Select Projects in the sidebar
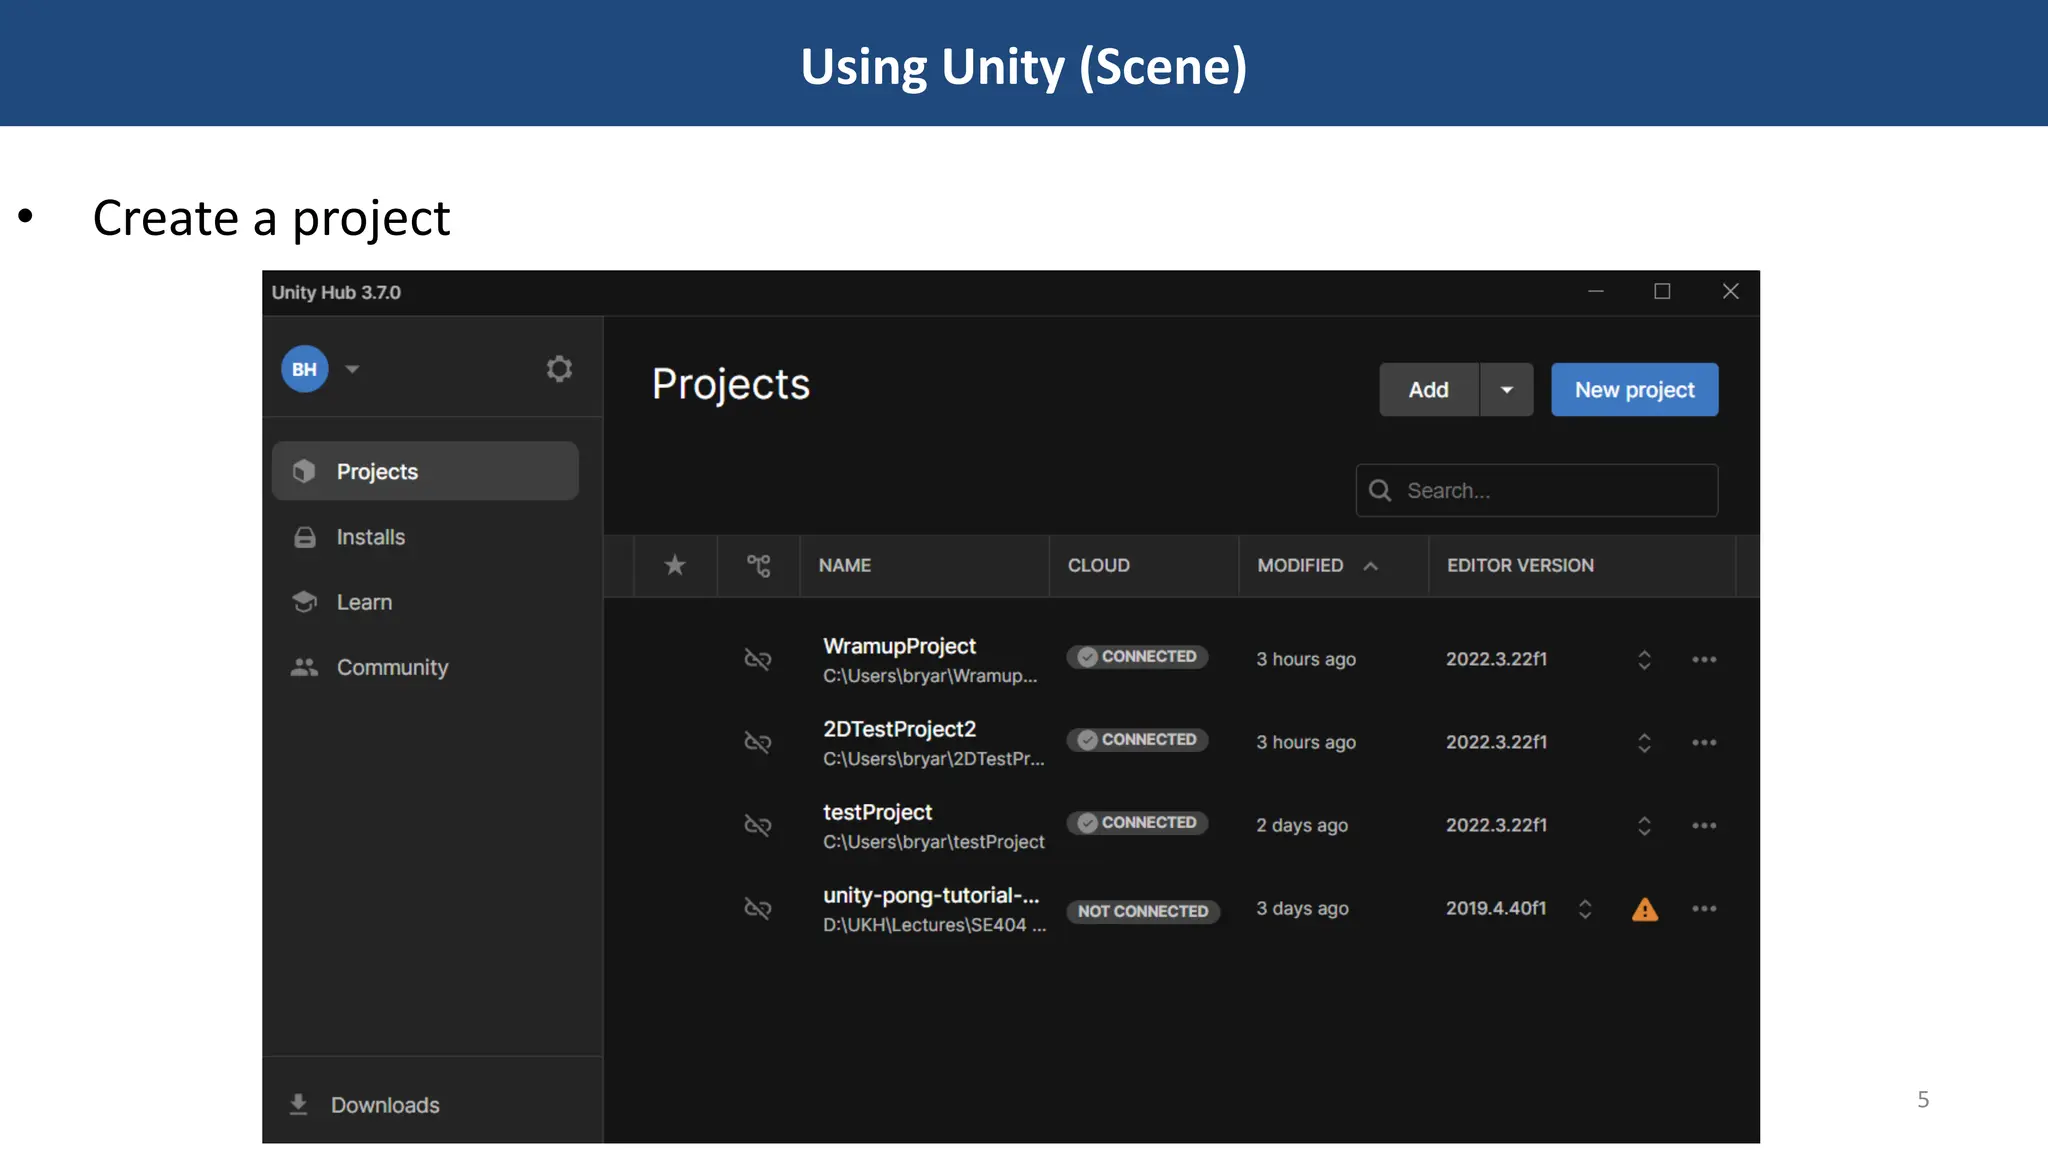Viewport: 2048px width, 1152px height. pos(425,471)
